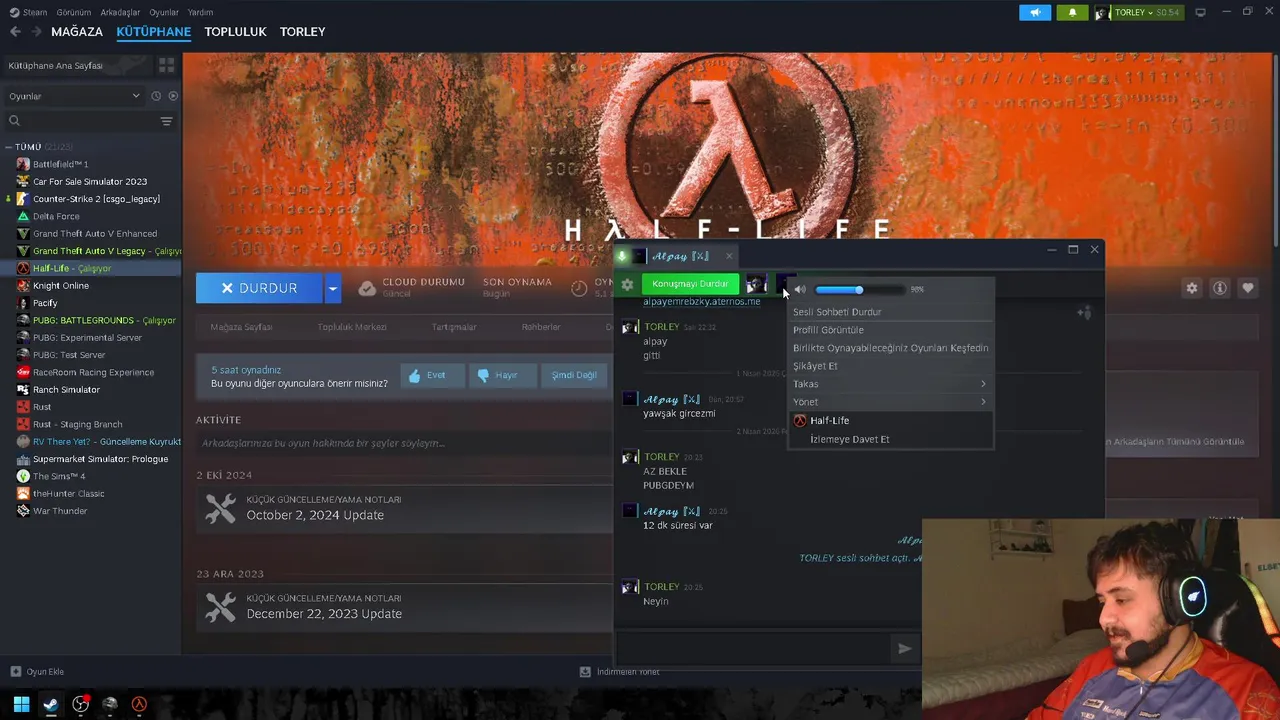The image size is (1280, 720).
Task: Click the TORLEY voice avatar in voice bar
Action: pos(757,285)
